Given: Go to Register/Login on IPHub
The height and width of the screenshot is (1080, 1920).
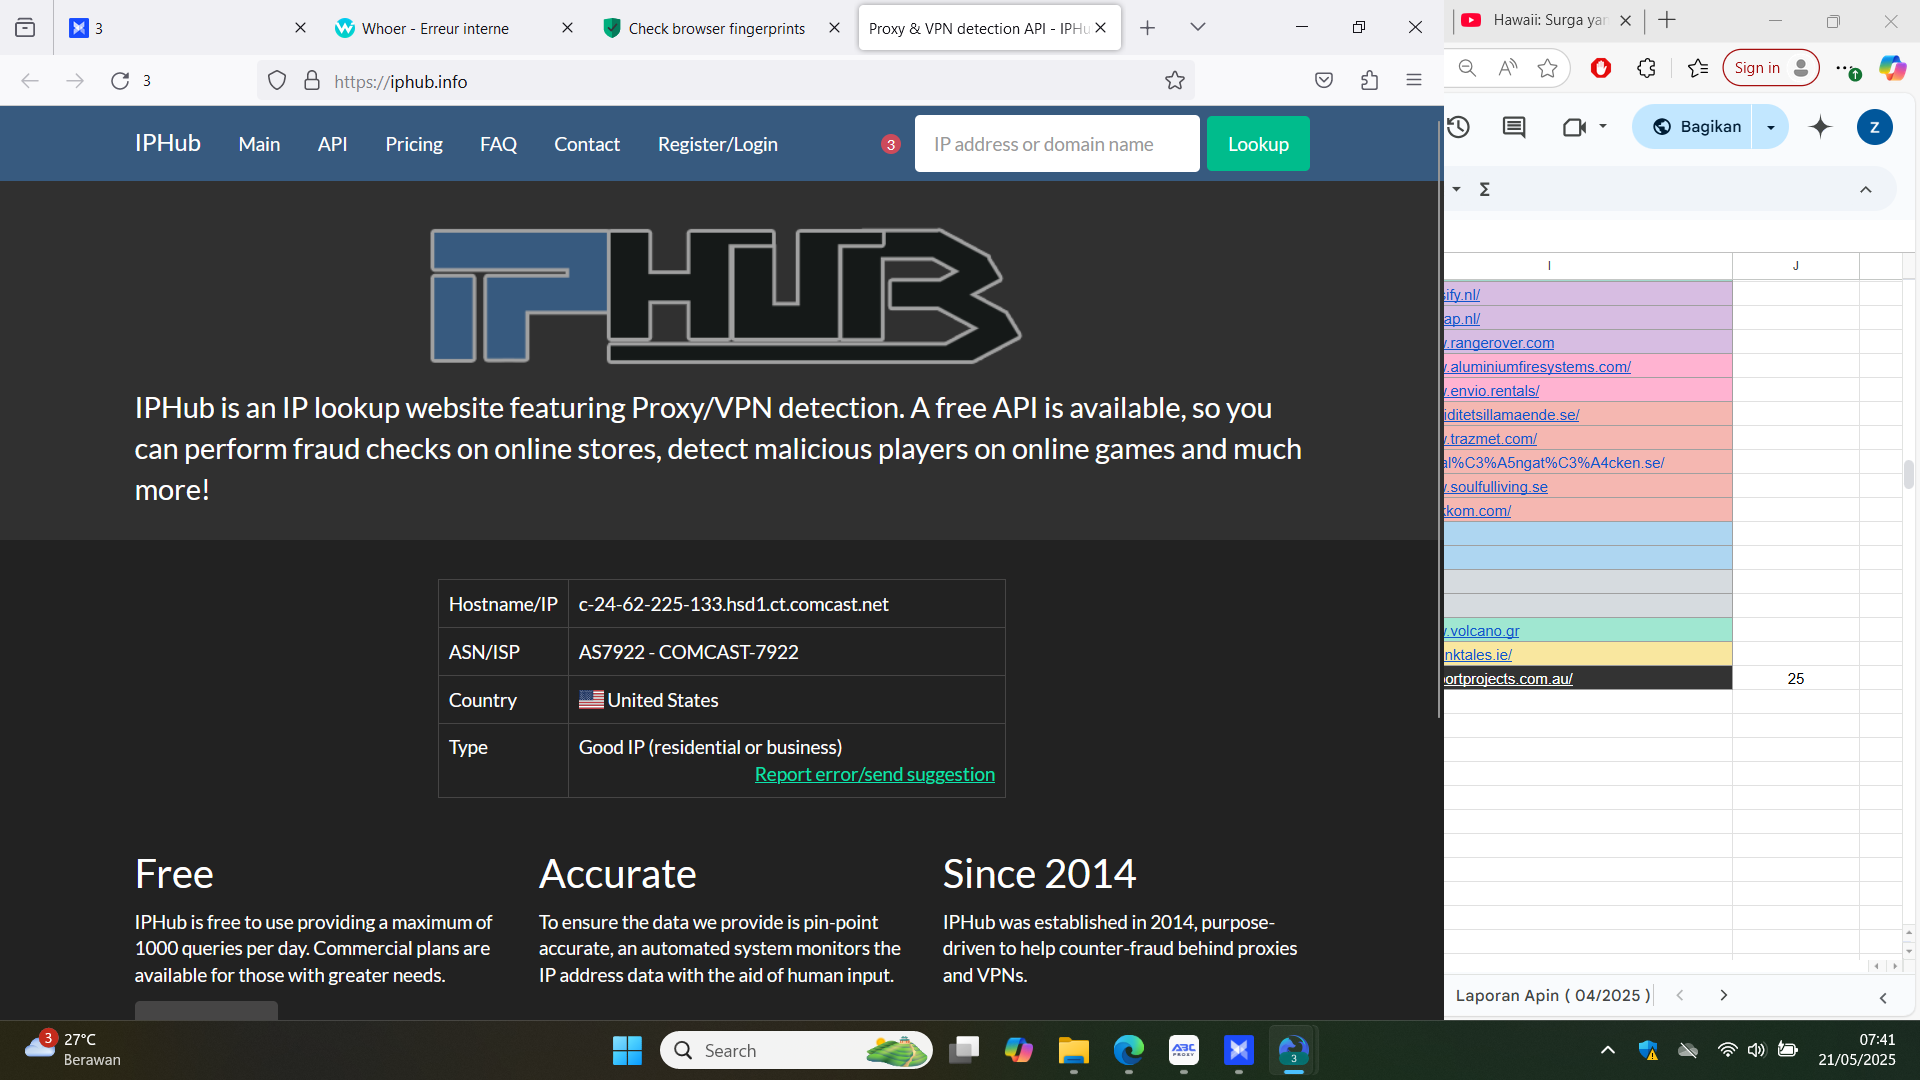Looking at the screenshot, I should pos(717,144).
